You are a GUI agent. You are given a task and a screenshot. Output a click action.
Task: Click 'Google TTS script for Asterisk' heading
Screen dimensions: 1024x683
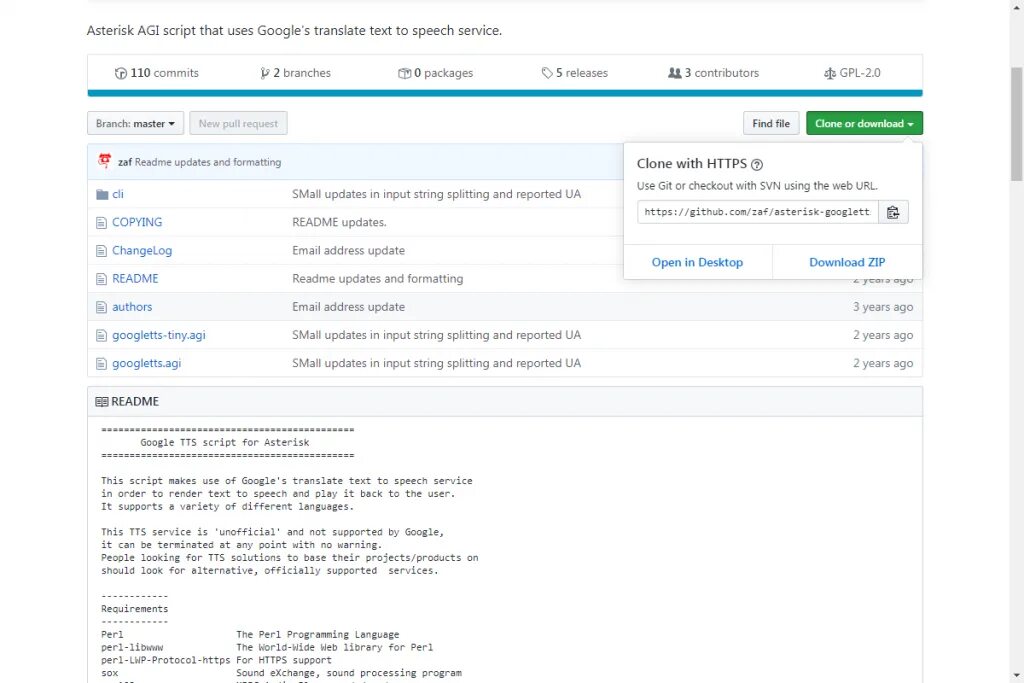[x=225, y=443]
